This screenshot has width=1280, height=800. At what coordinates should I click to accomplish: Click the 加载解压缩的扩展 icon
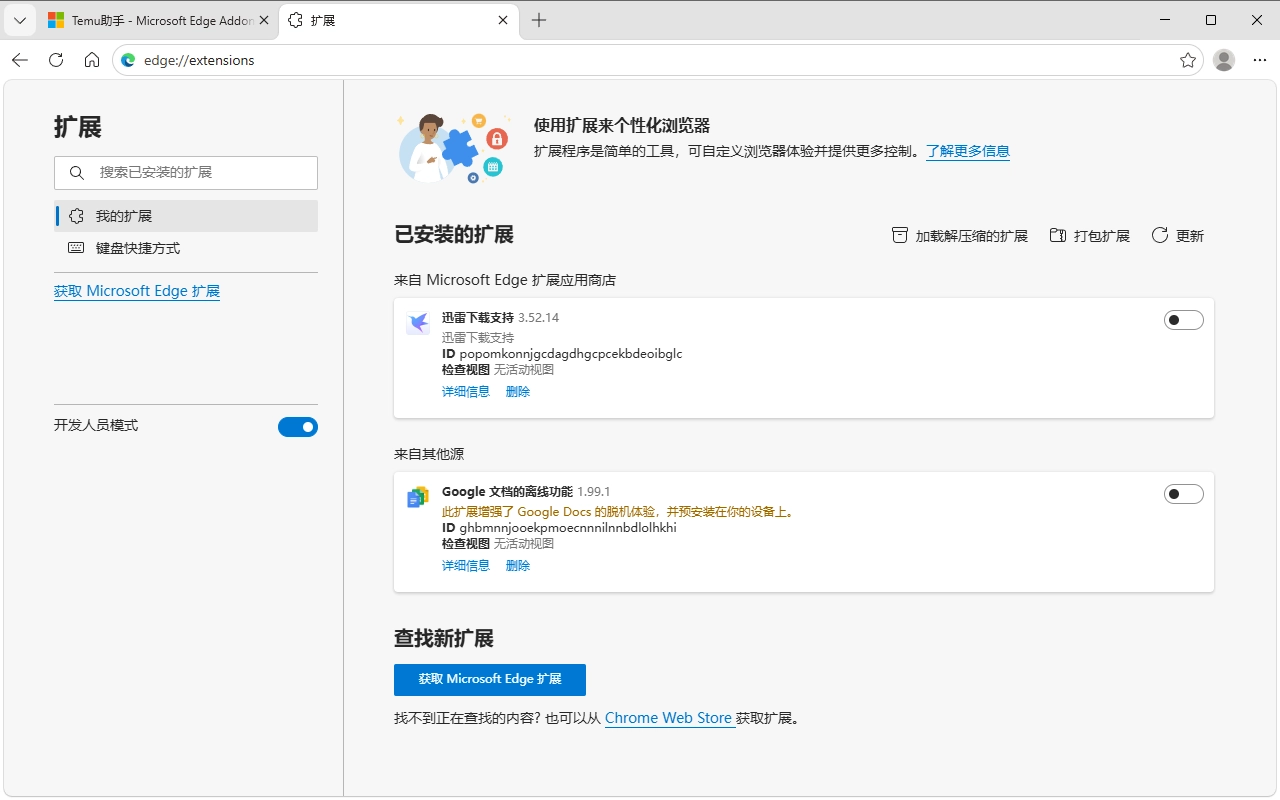(899, 235)
